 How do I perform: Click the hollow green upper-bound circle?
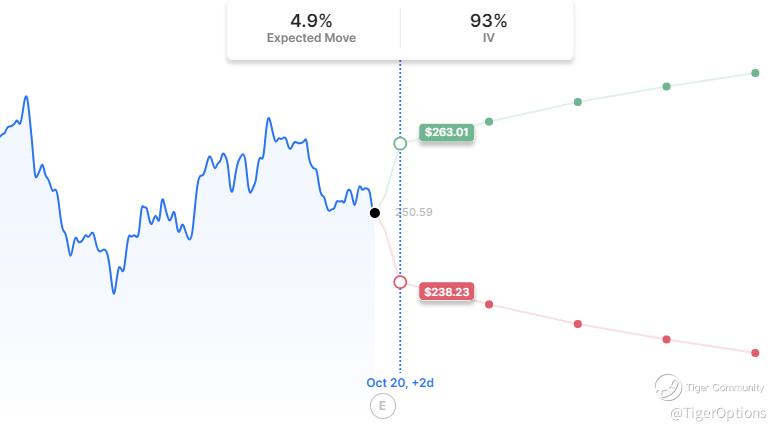[400, 144]
